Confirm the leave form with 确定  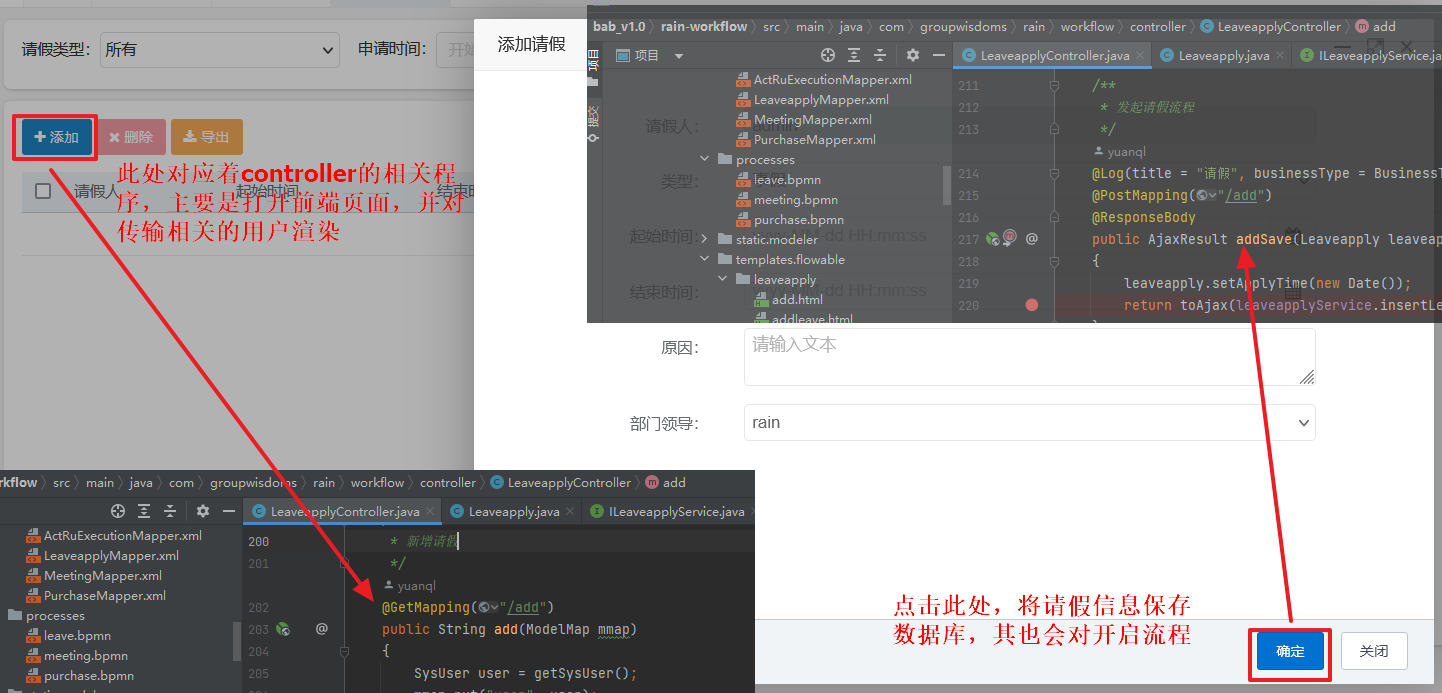pos(1290,651)
